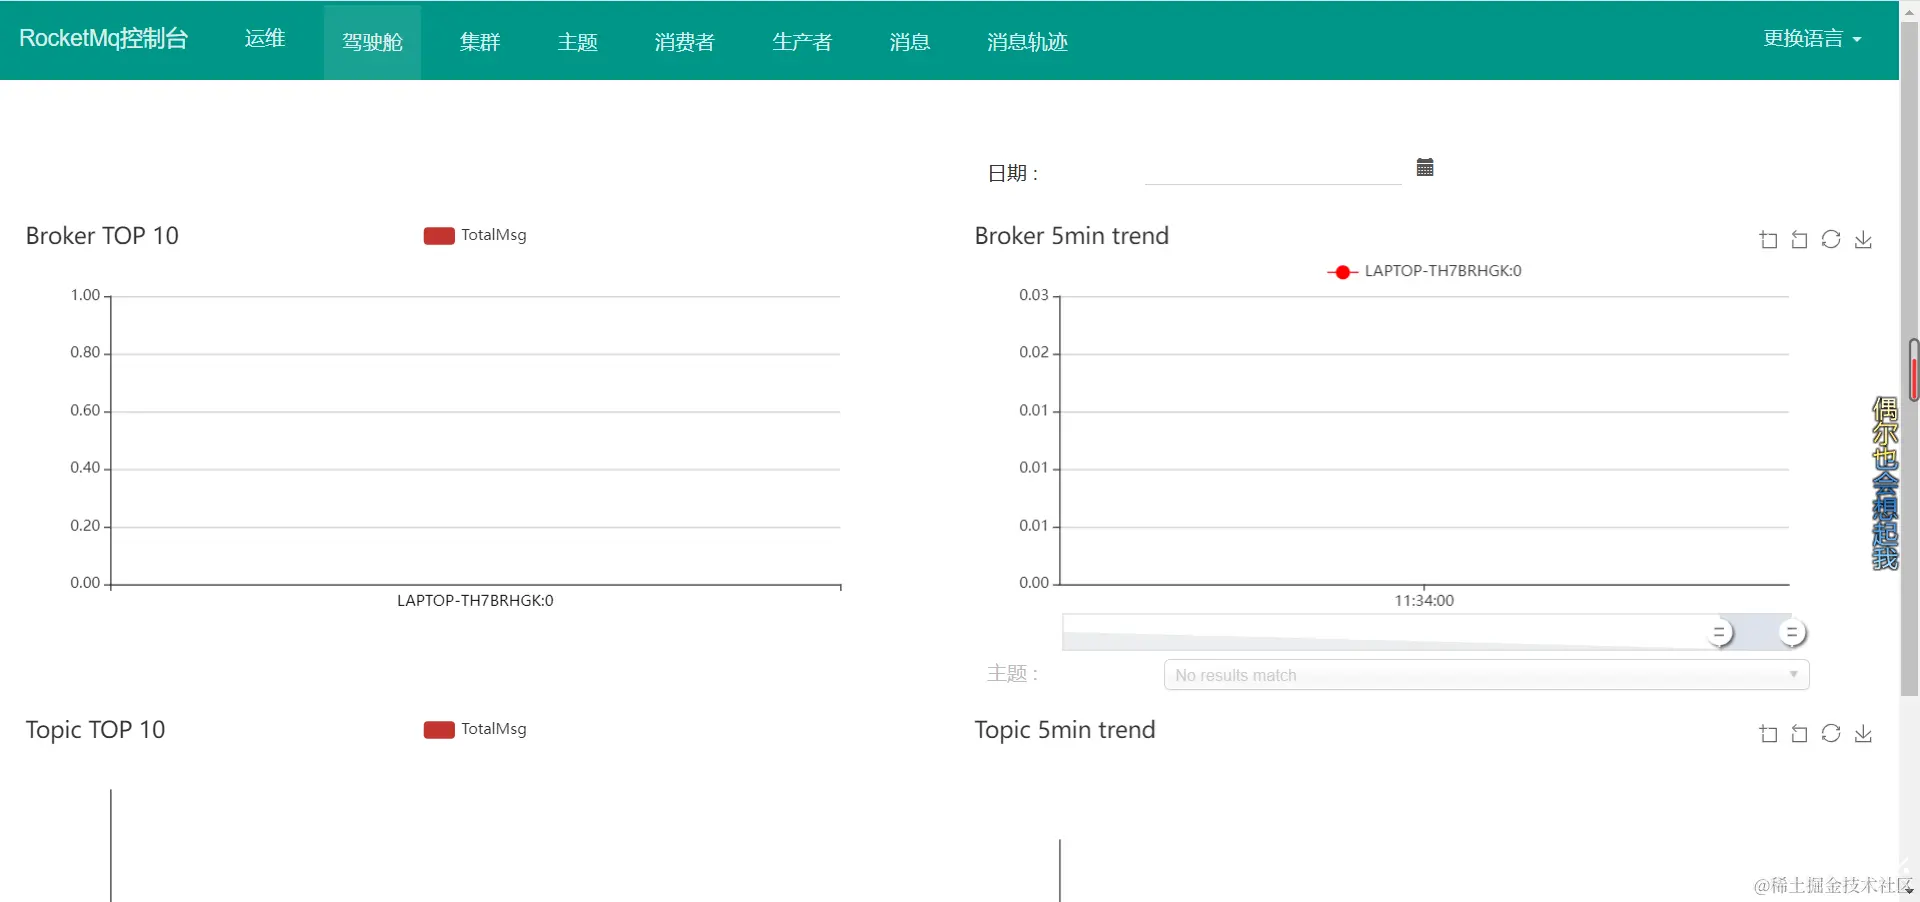Open the 主题 topic select dropdown
The image size is (1920, 902).
(1486, 675)
